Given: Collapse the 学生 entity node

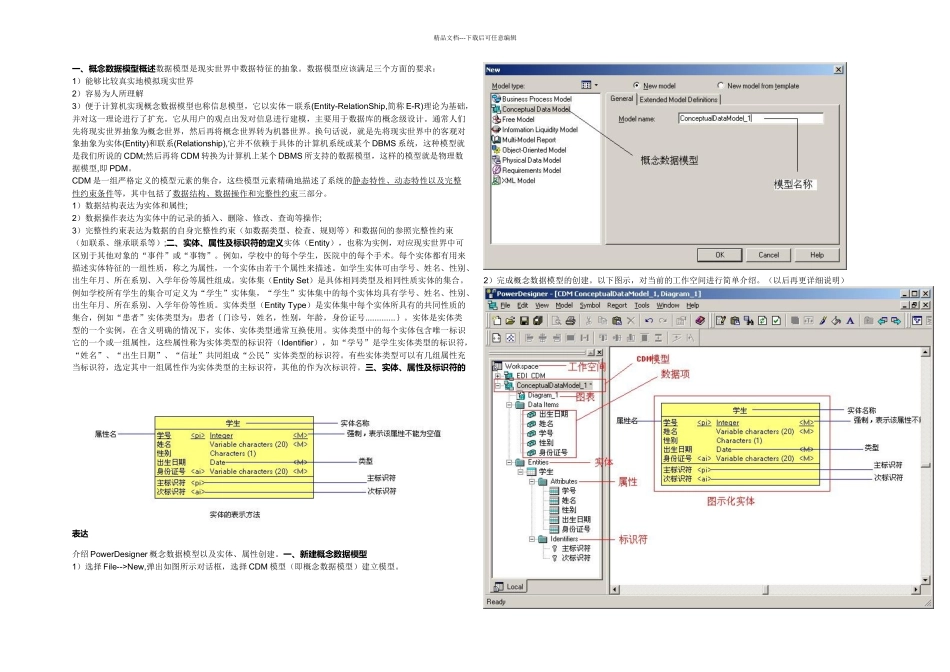Looking at the screenshot, I should (x=520, y=471).
